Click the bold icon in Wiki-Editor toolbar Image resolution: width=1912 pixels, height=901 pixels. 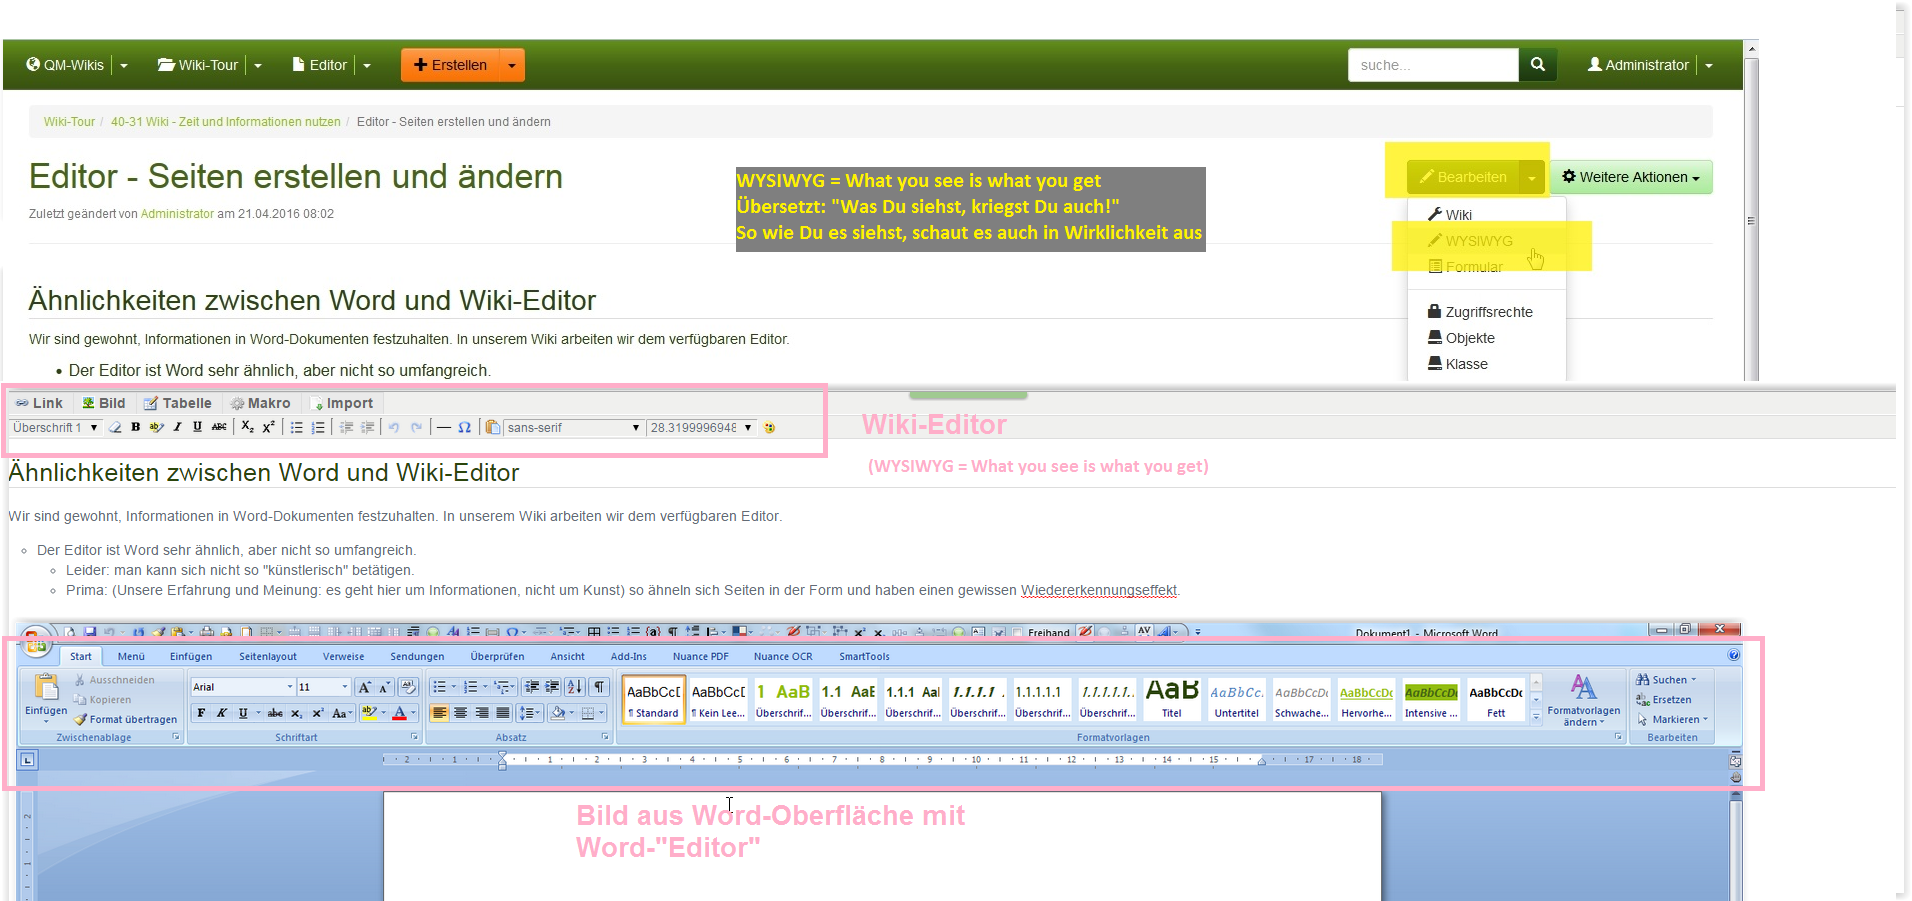[x=135, y=427]
